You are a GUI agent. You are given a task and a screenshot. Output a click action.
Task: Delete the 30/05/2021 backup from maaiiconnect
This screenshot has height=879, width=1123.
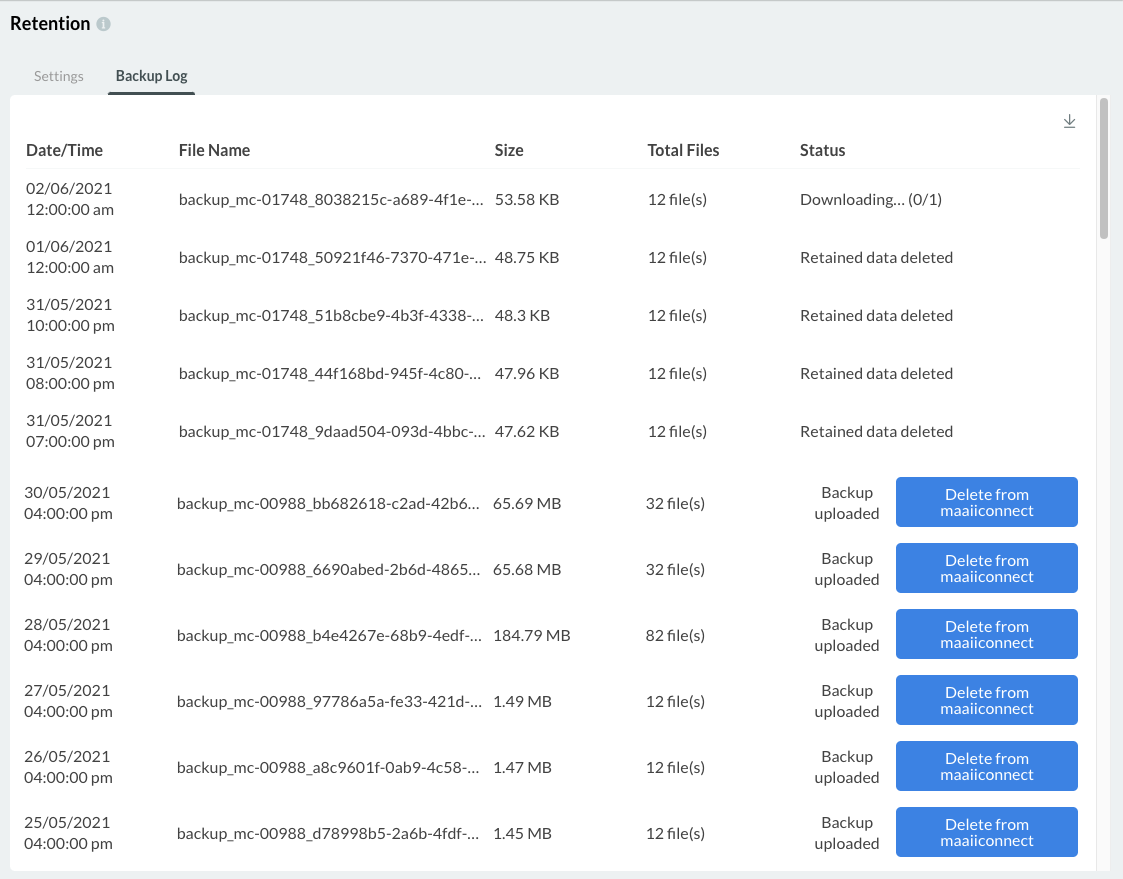[986, 502]
